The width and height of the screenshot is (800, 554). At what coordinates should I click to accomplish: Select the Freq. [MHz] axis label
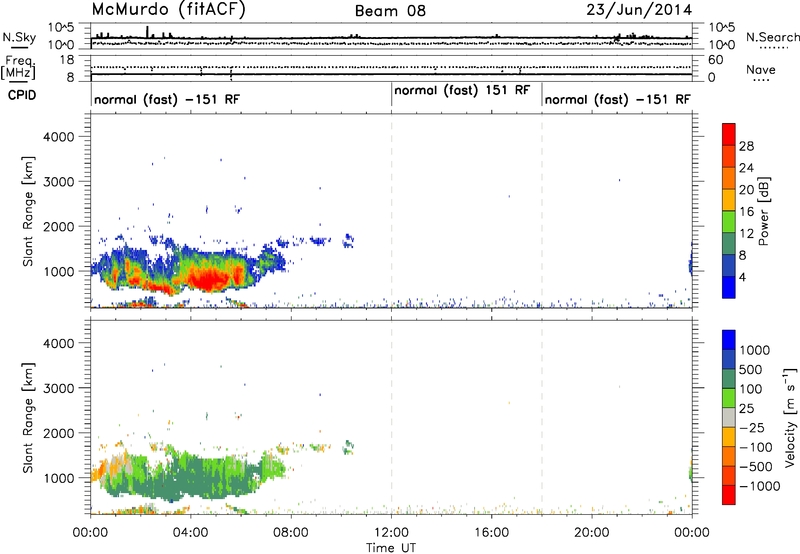[18, 68]
